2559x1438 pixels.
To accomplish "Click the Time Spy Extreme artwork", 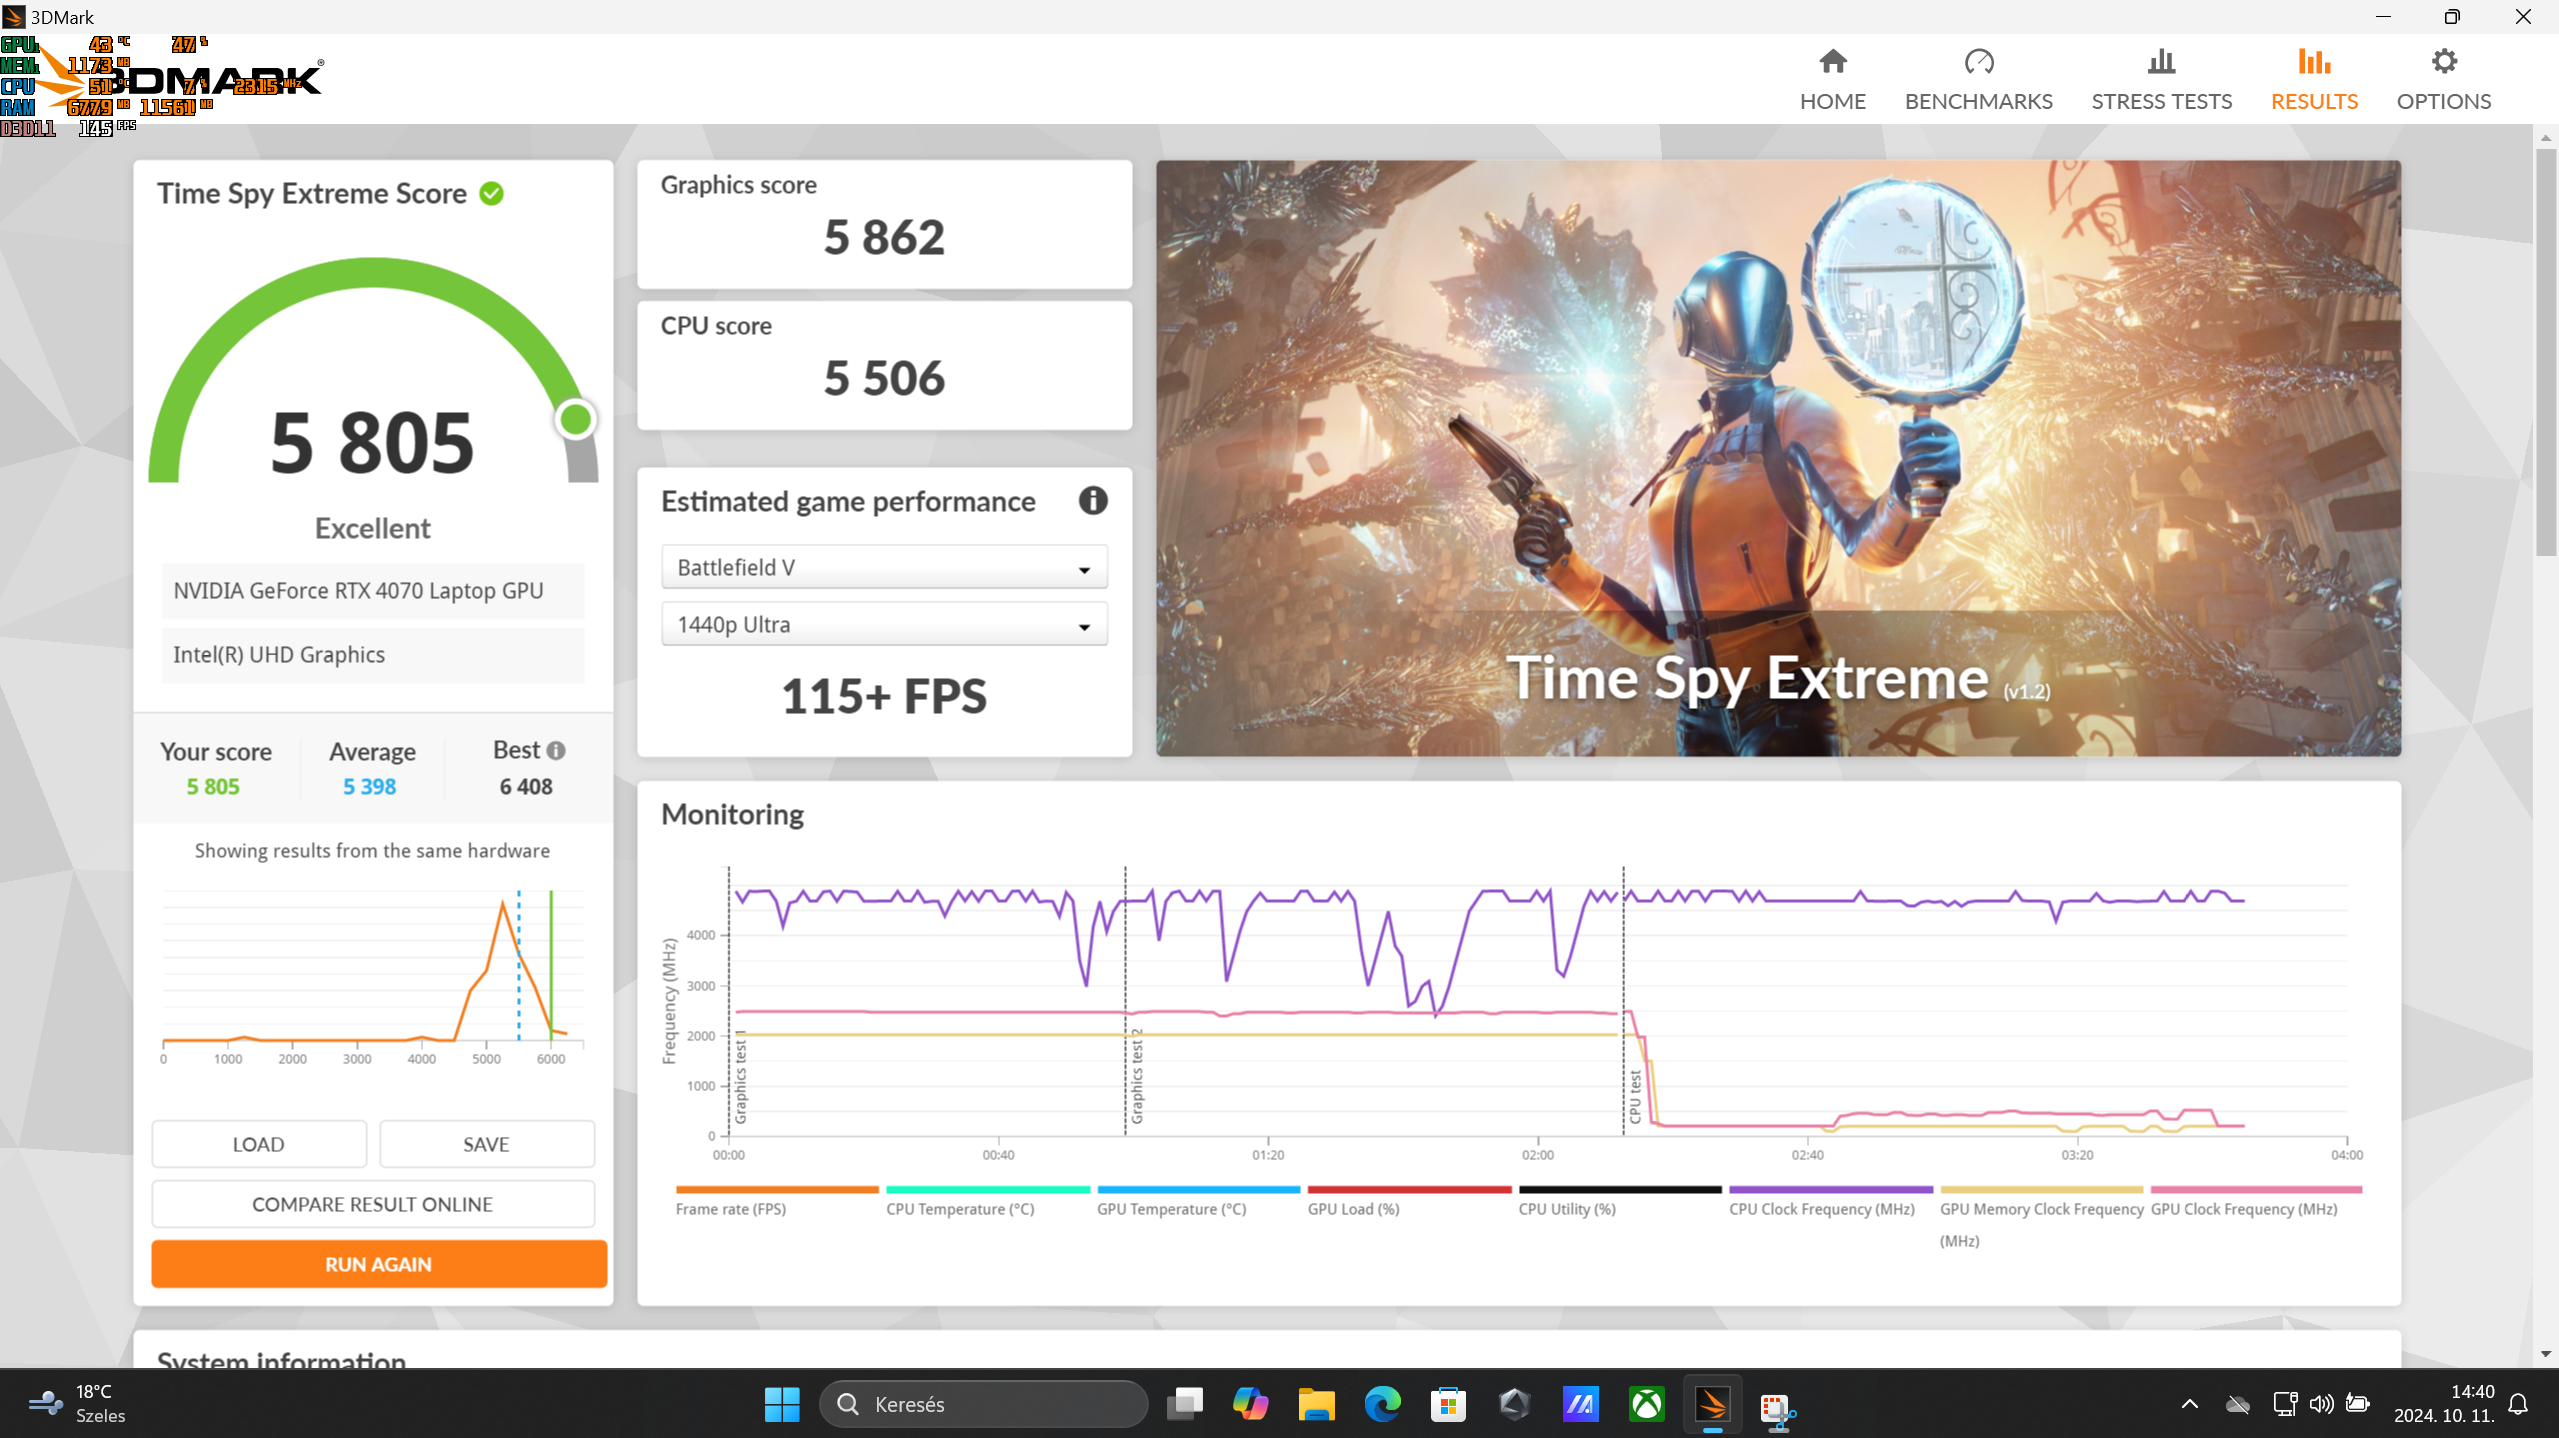I will [x=1777, y=458].
